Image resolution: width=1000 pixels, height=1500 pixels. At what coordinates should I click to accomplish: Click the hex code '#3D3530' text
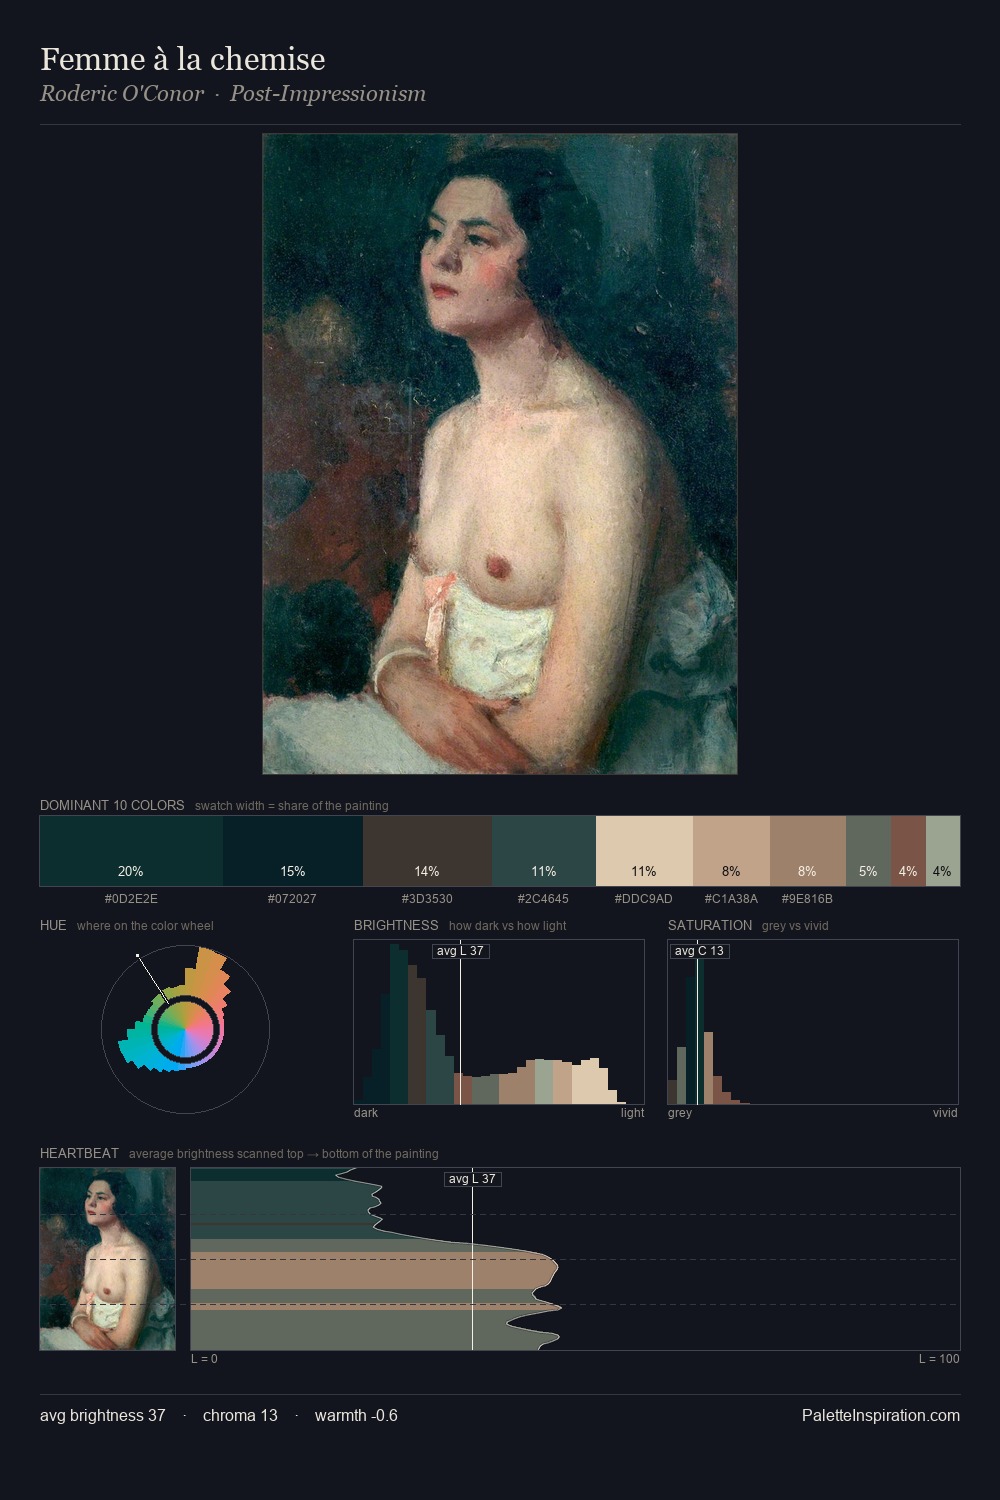427,898
